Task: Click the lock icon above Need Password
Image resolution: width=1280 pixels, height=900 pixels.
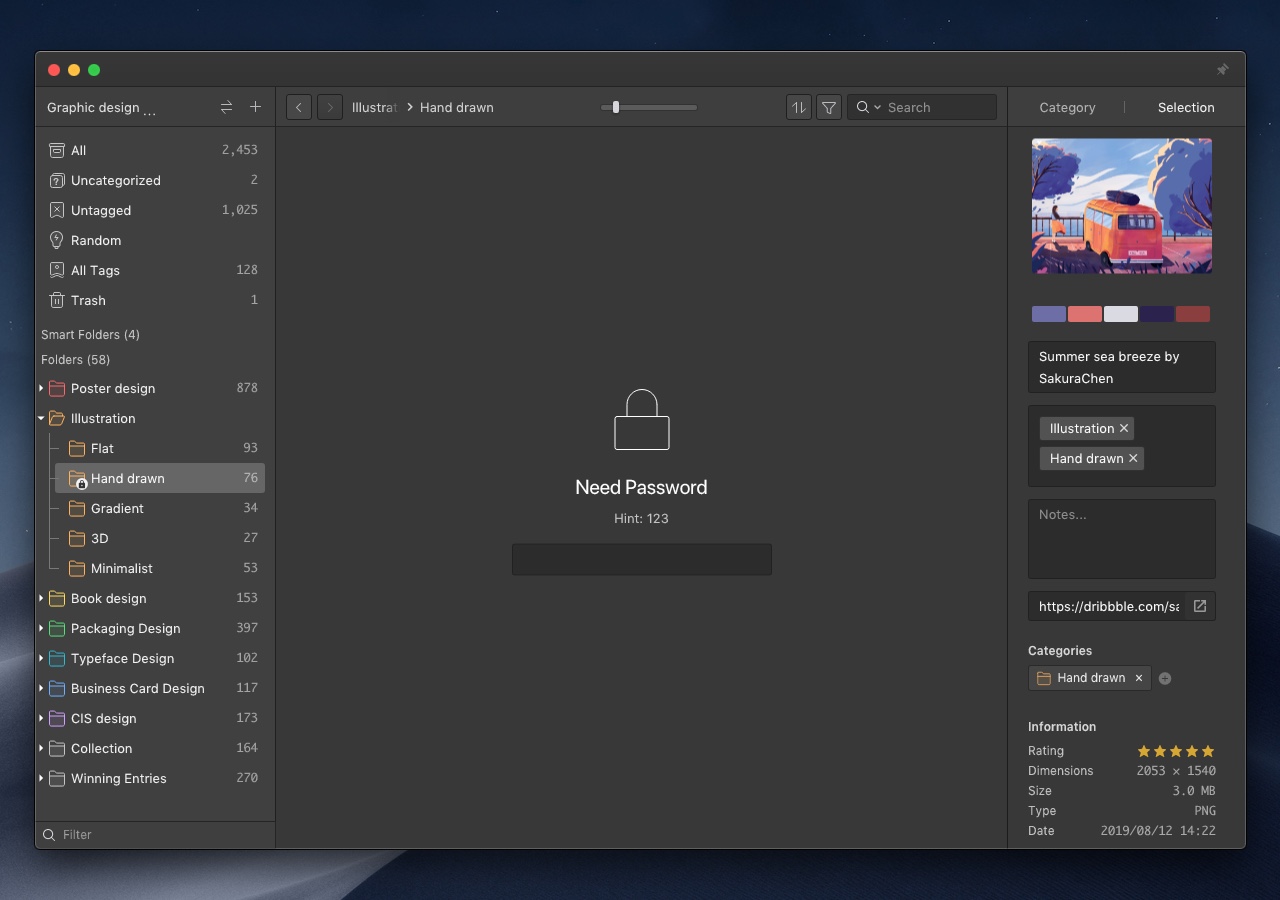Action: (641, 420)
